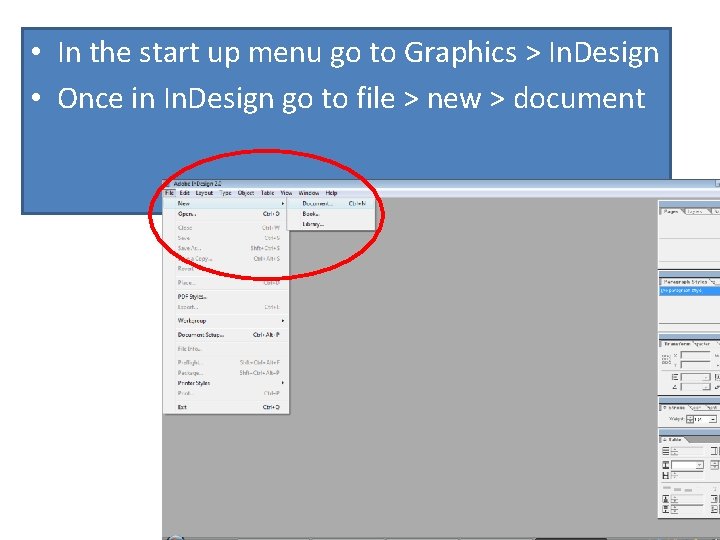720x540 pixels.
Task: Click greyed Save As... entry
Action: 226,248
